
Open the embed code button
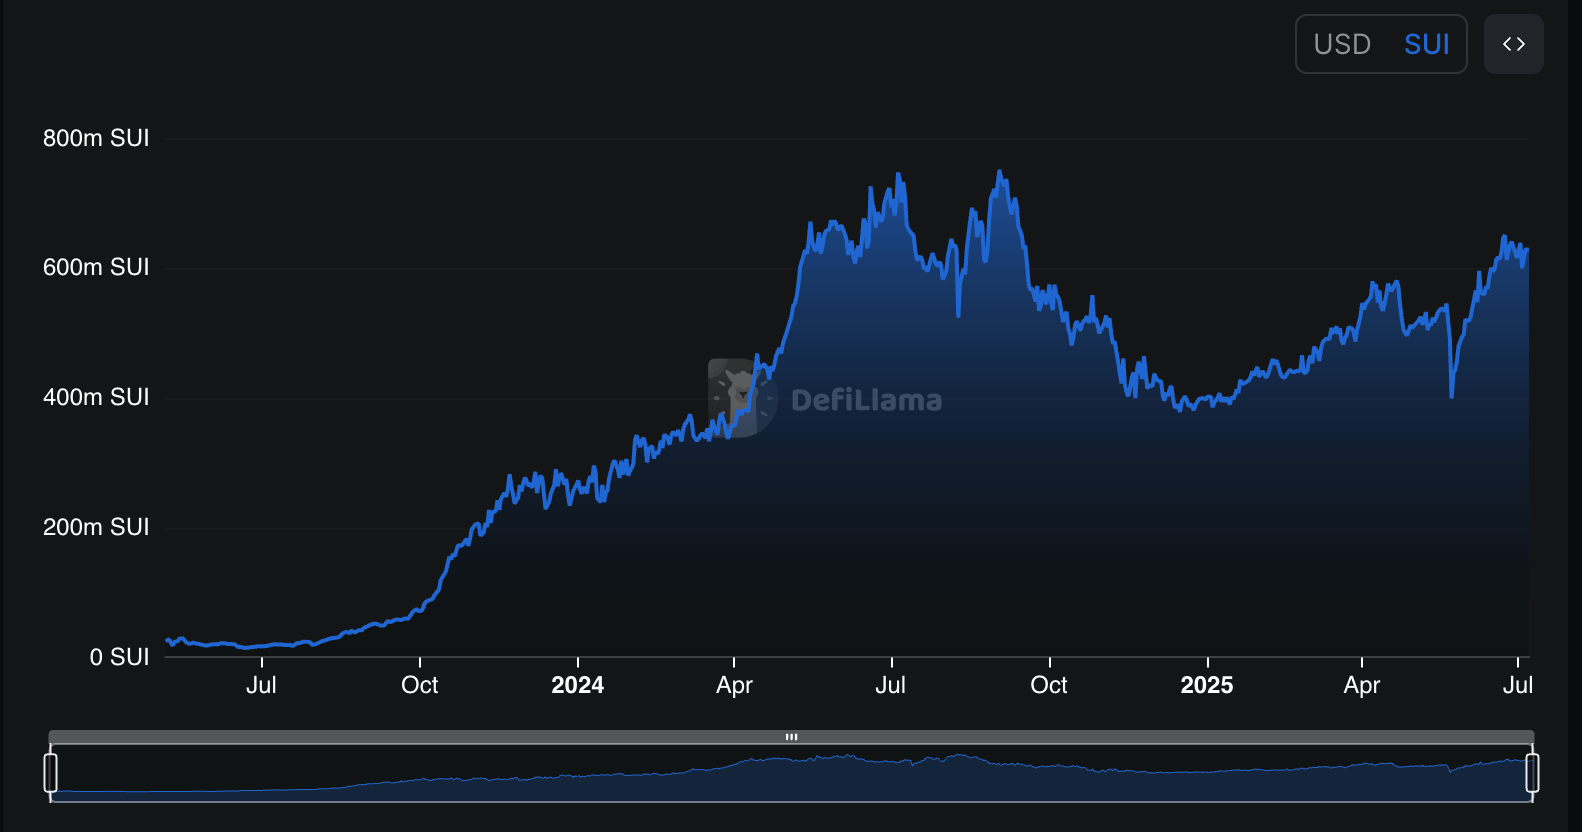click(x=1513, y=44)
